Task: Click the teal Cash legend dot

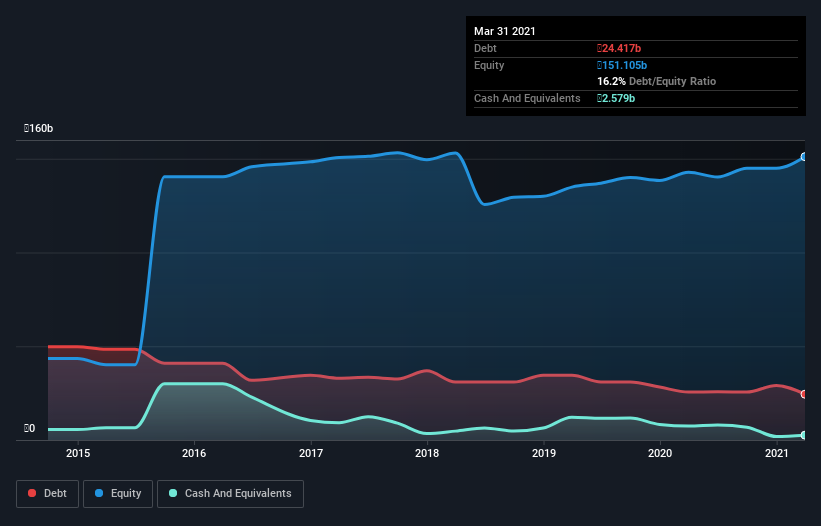Action: (173, 493)
